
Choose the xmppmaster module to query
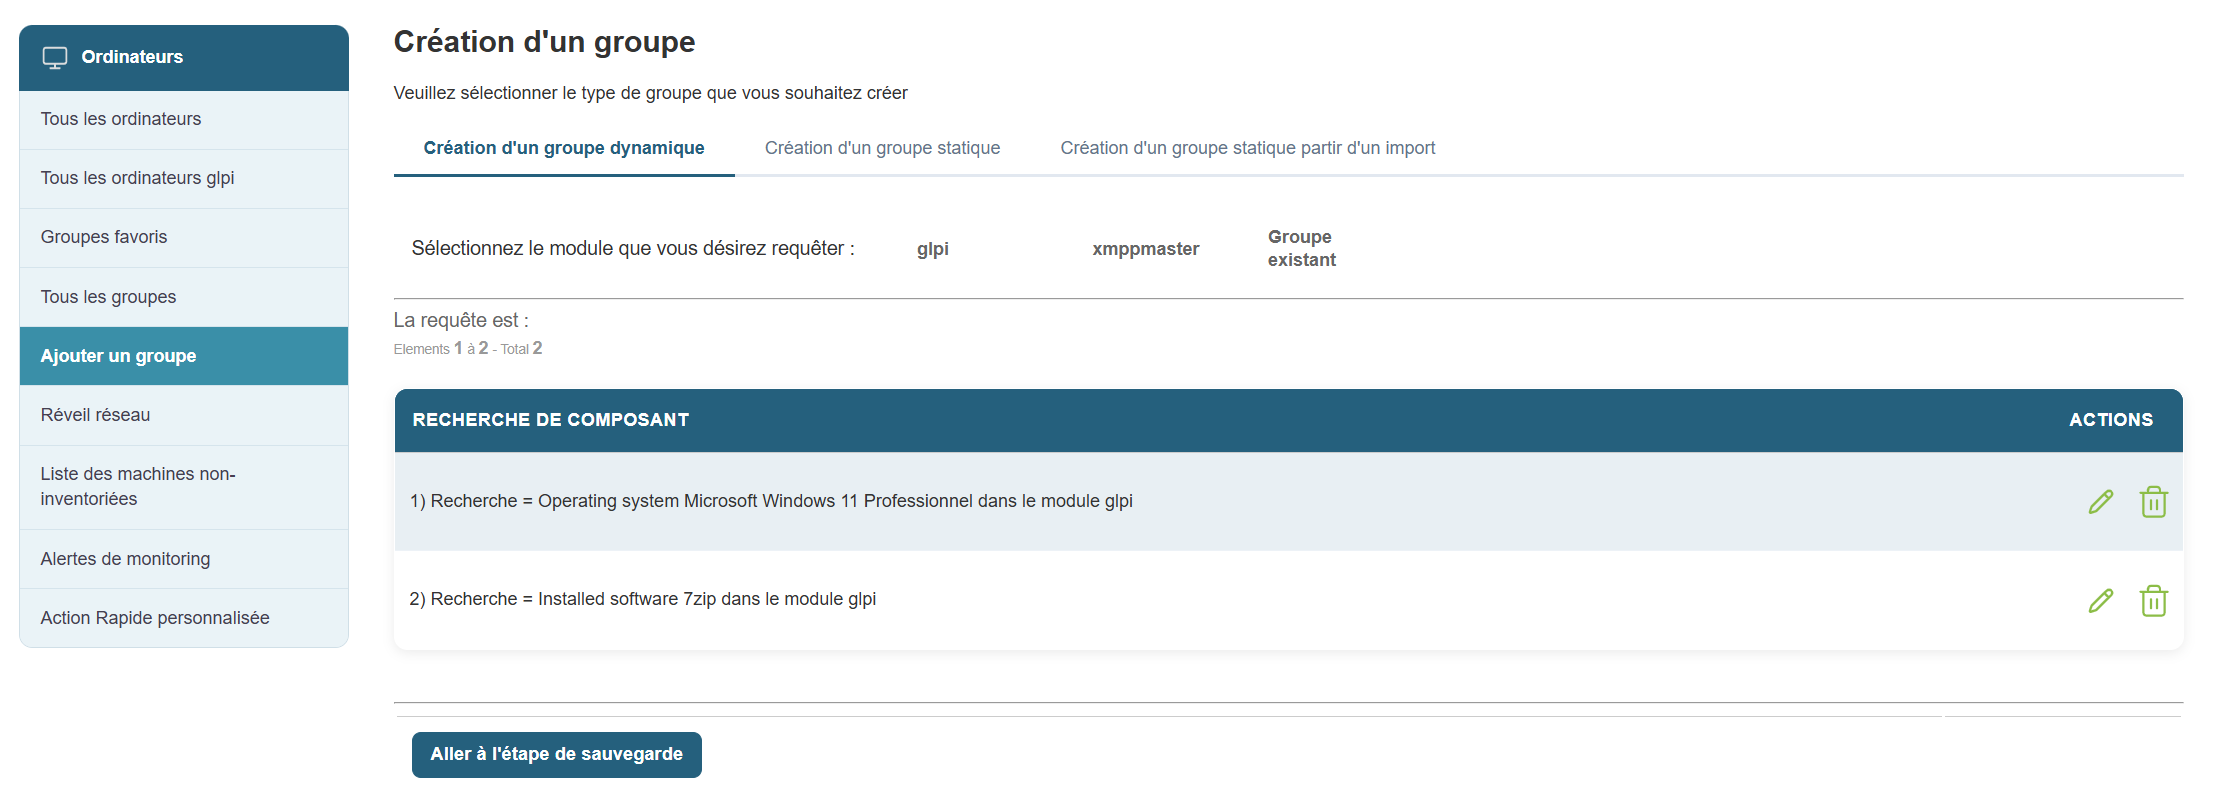[x=1145, y=249]
